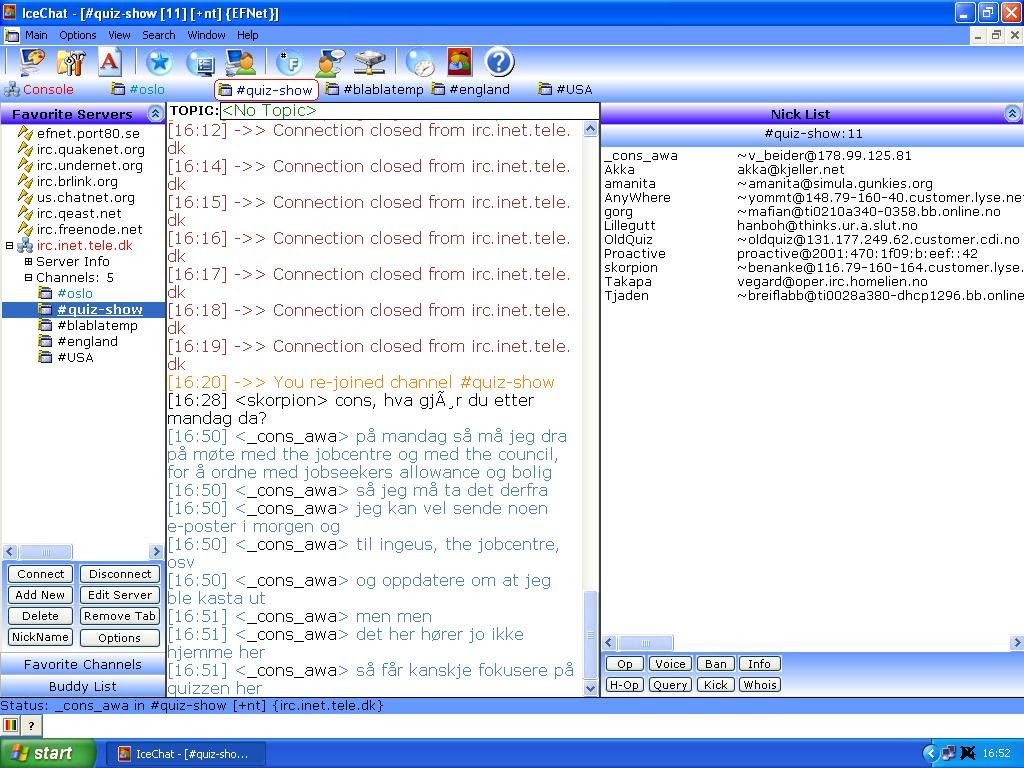Click the message input field

tap(532, 725)
